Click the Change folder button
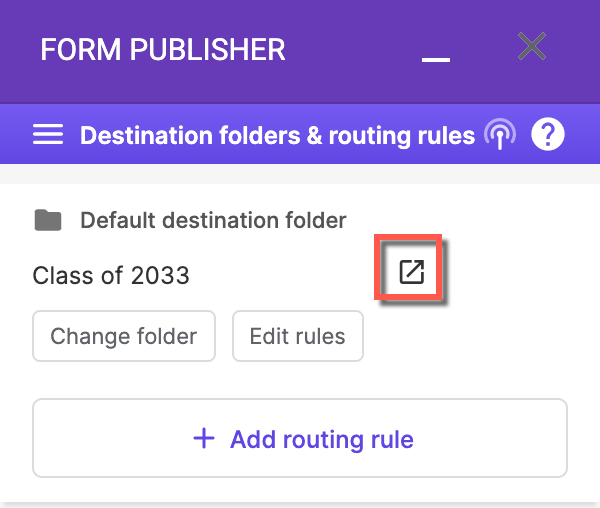Screen dimensions: 600x508 pyautogui.click(x=124, y=336)
